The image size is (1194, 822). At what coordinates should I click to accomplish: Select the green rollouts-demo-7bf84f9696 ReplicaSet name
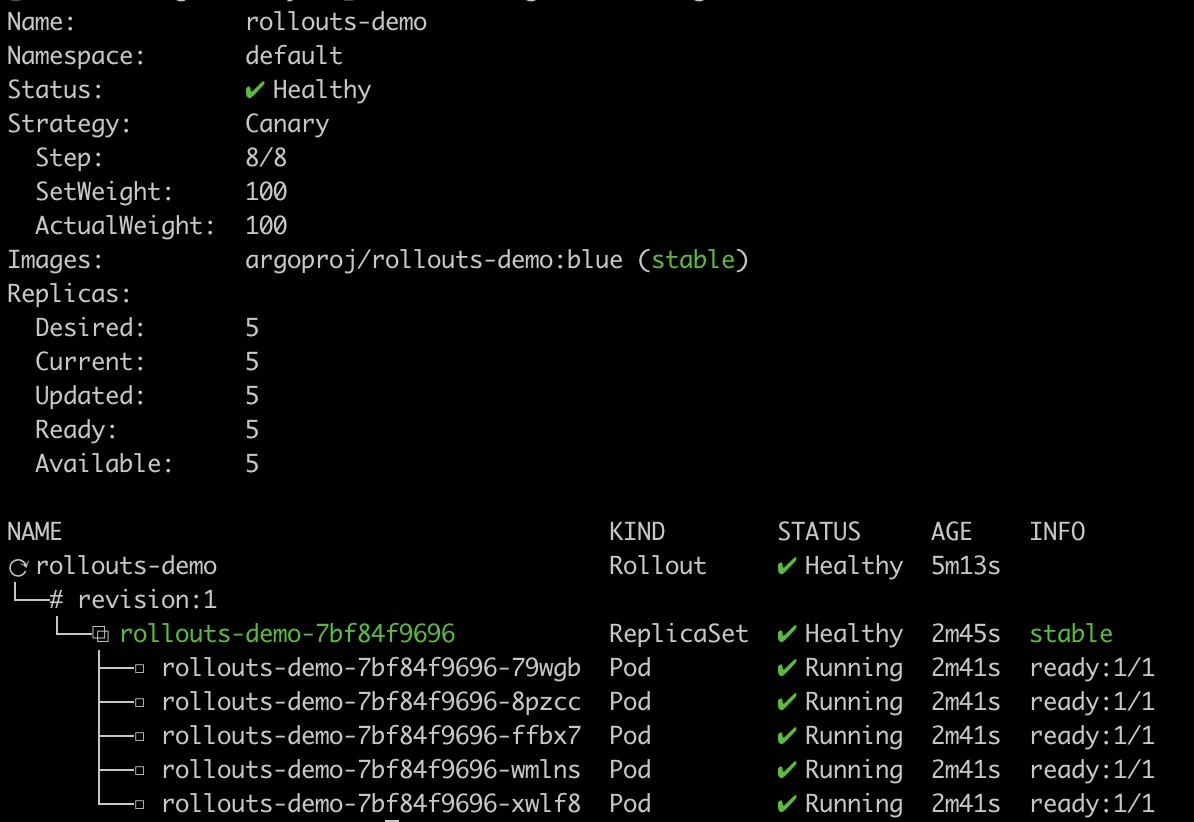tap(287, 634)
